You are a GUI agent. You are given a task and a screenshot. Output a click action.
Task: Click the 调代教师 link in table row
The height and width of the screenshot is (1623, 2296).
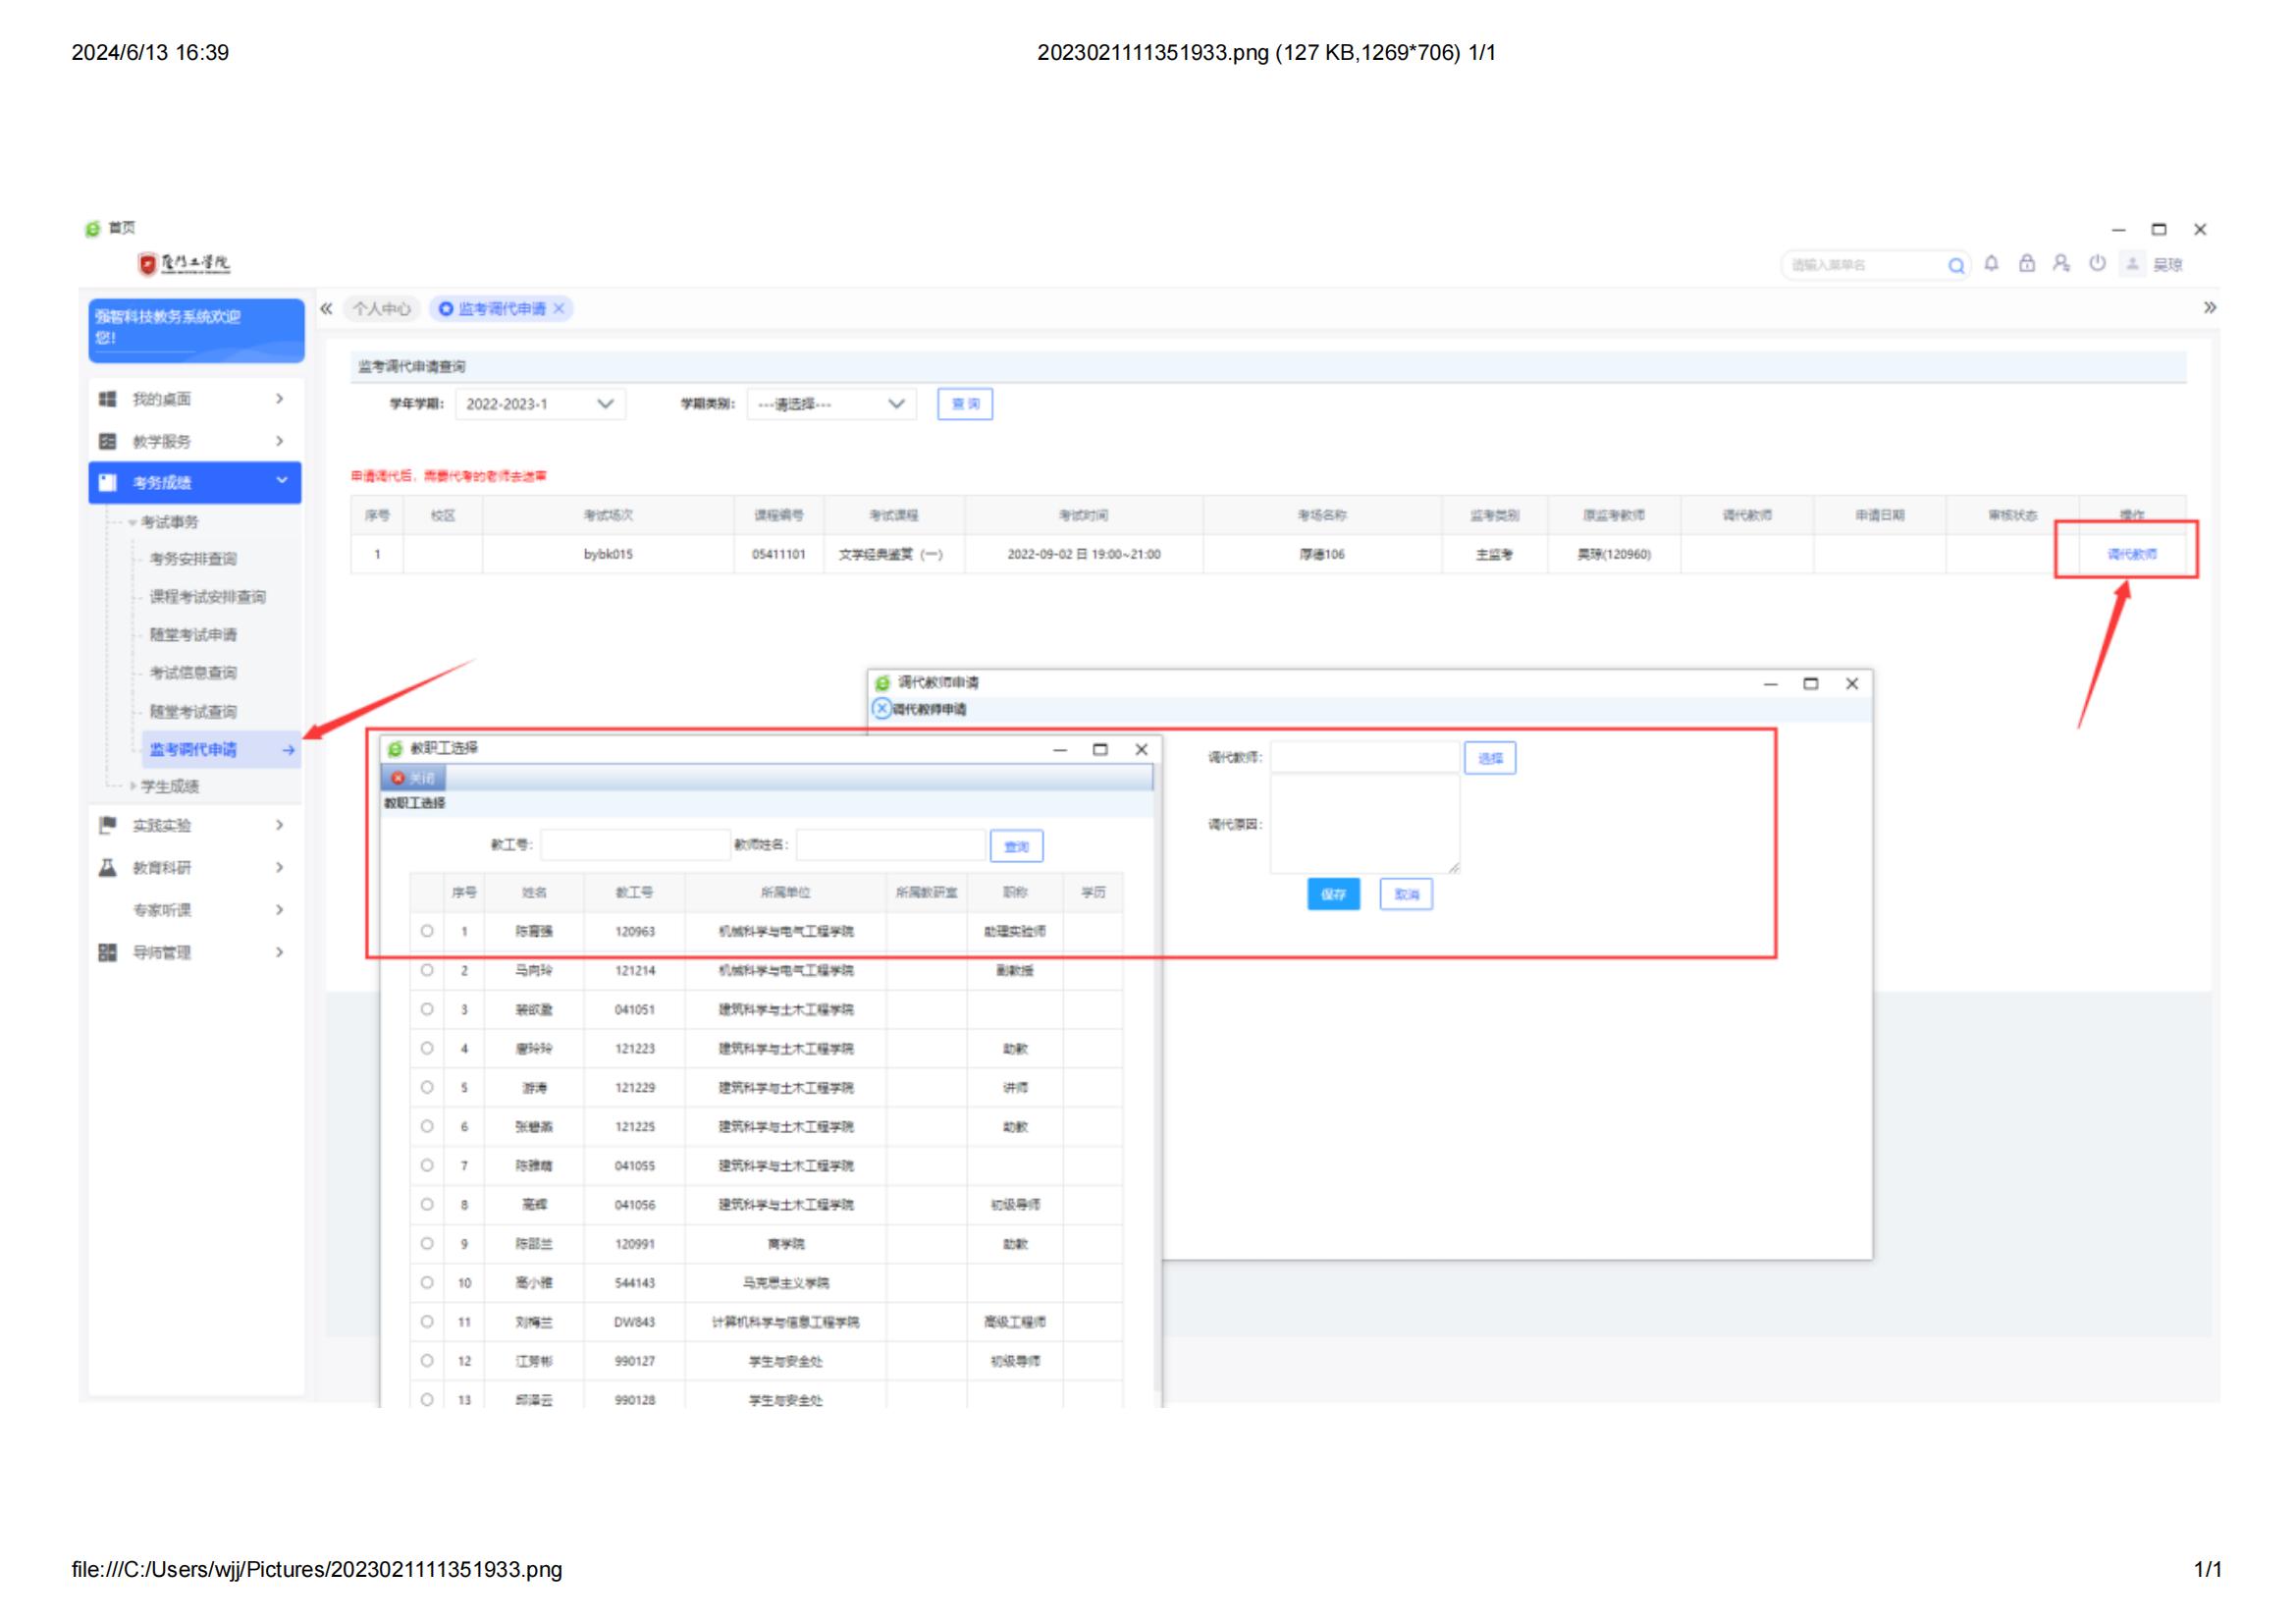[x=2131, y=554]
